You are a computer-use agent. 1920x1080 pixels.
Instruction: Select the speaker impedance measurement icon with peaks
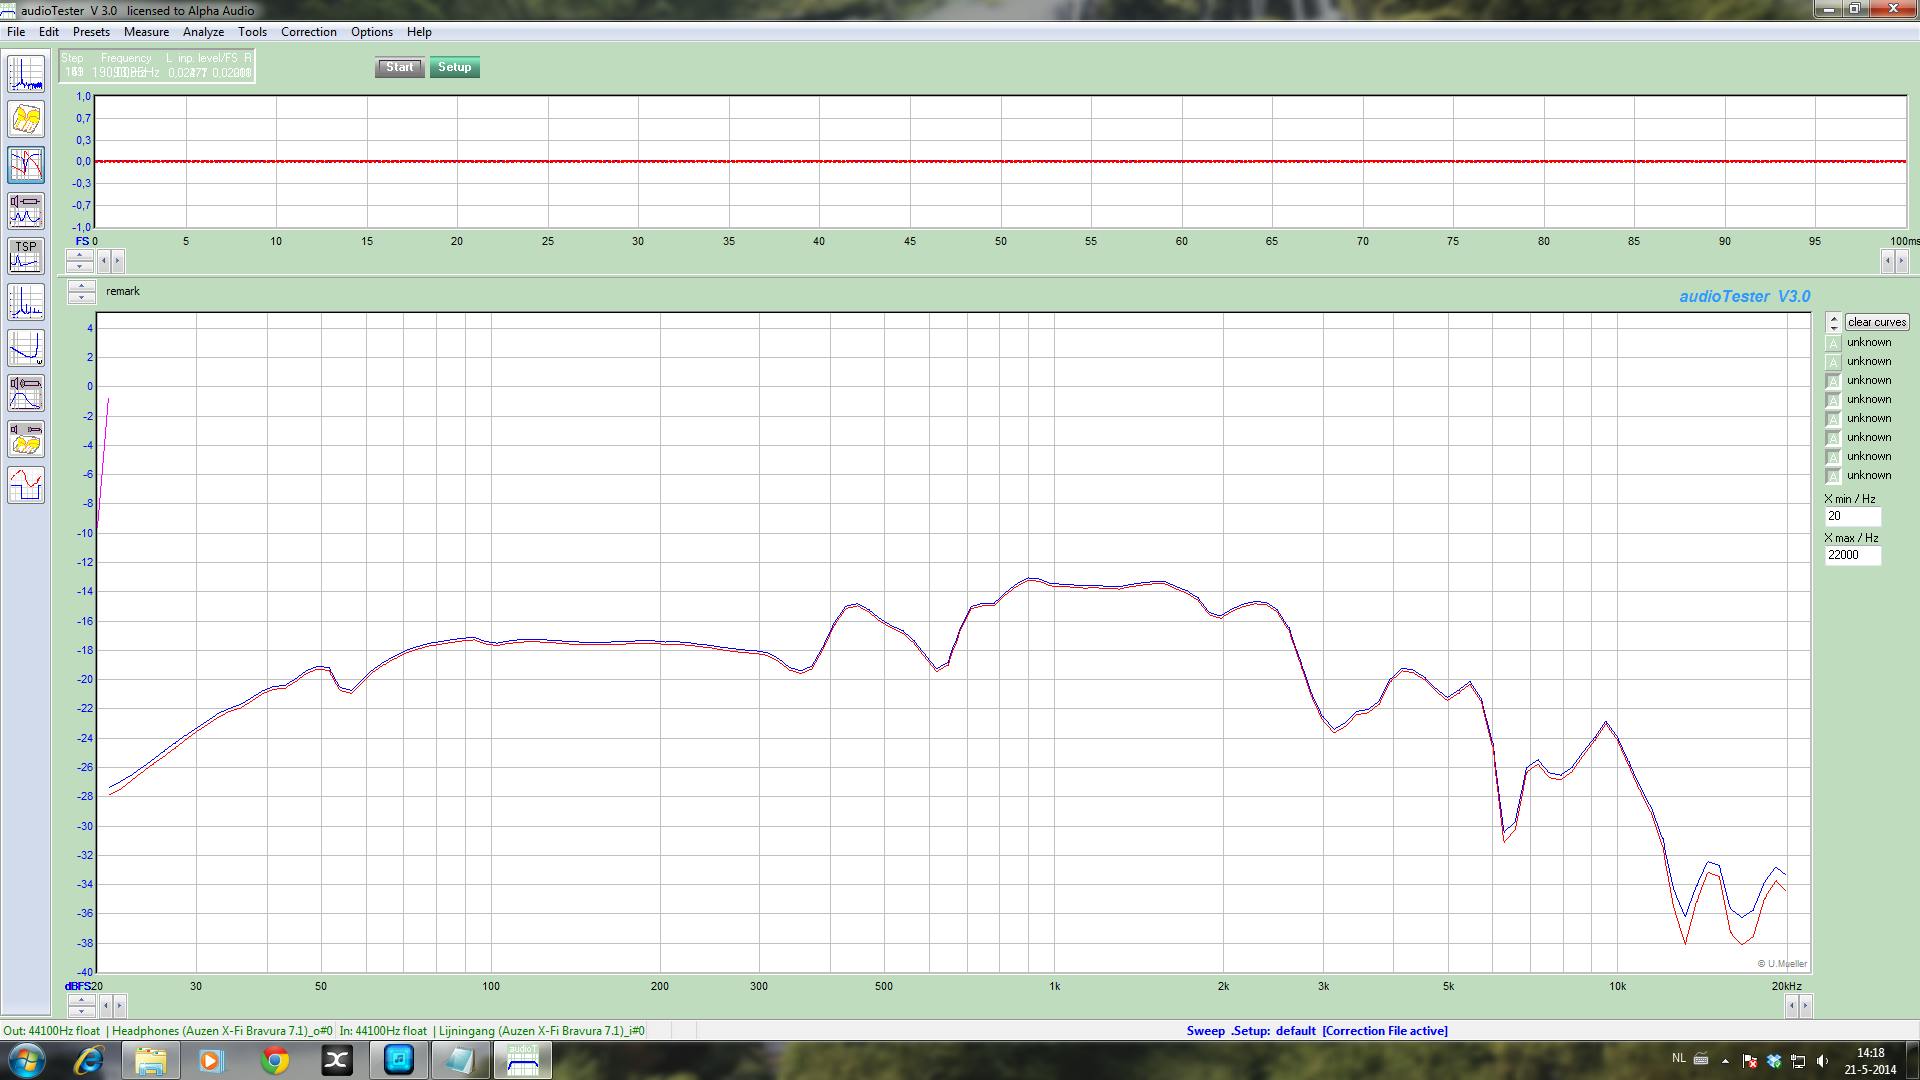pos(26,211)
